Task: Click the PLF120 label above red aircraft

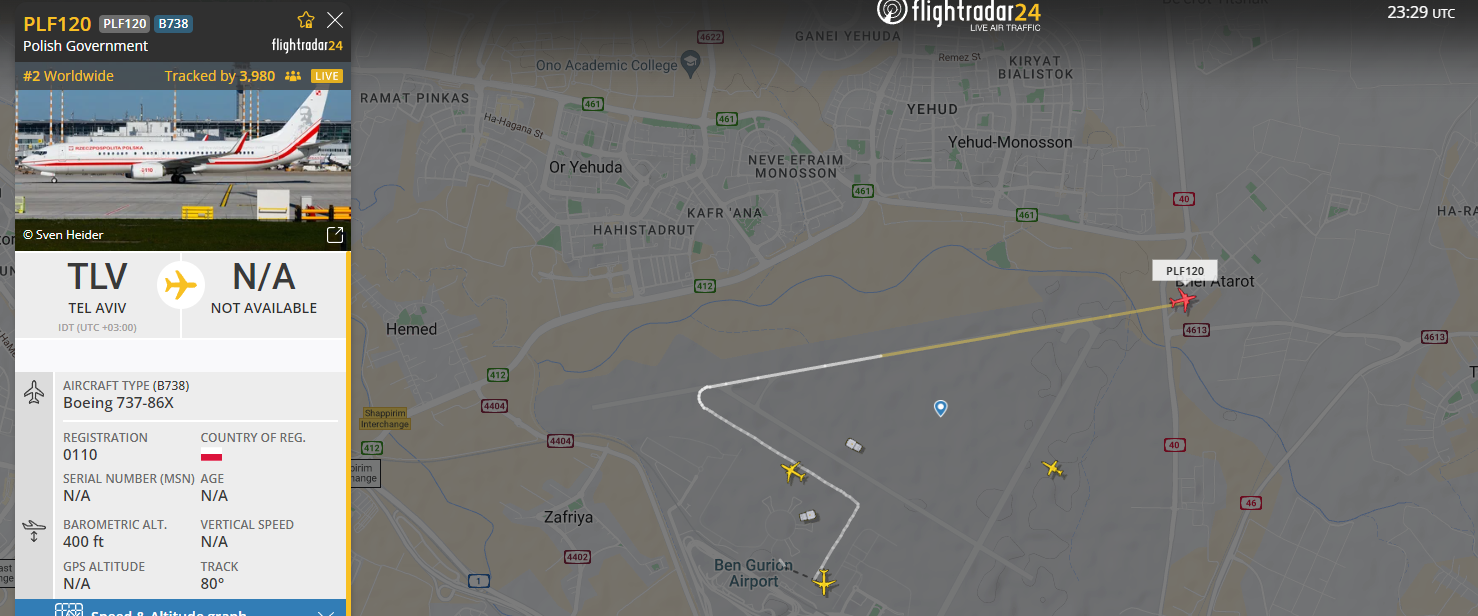Action: pos(1185,270)
